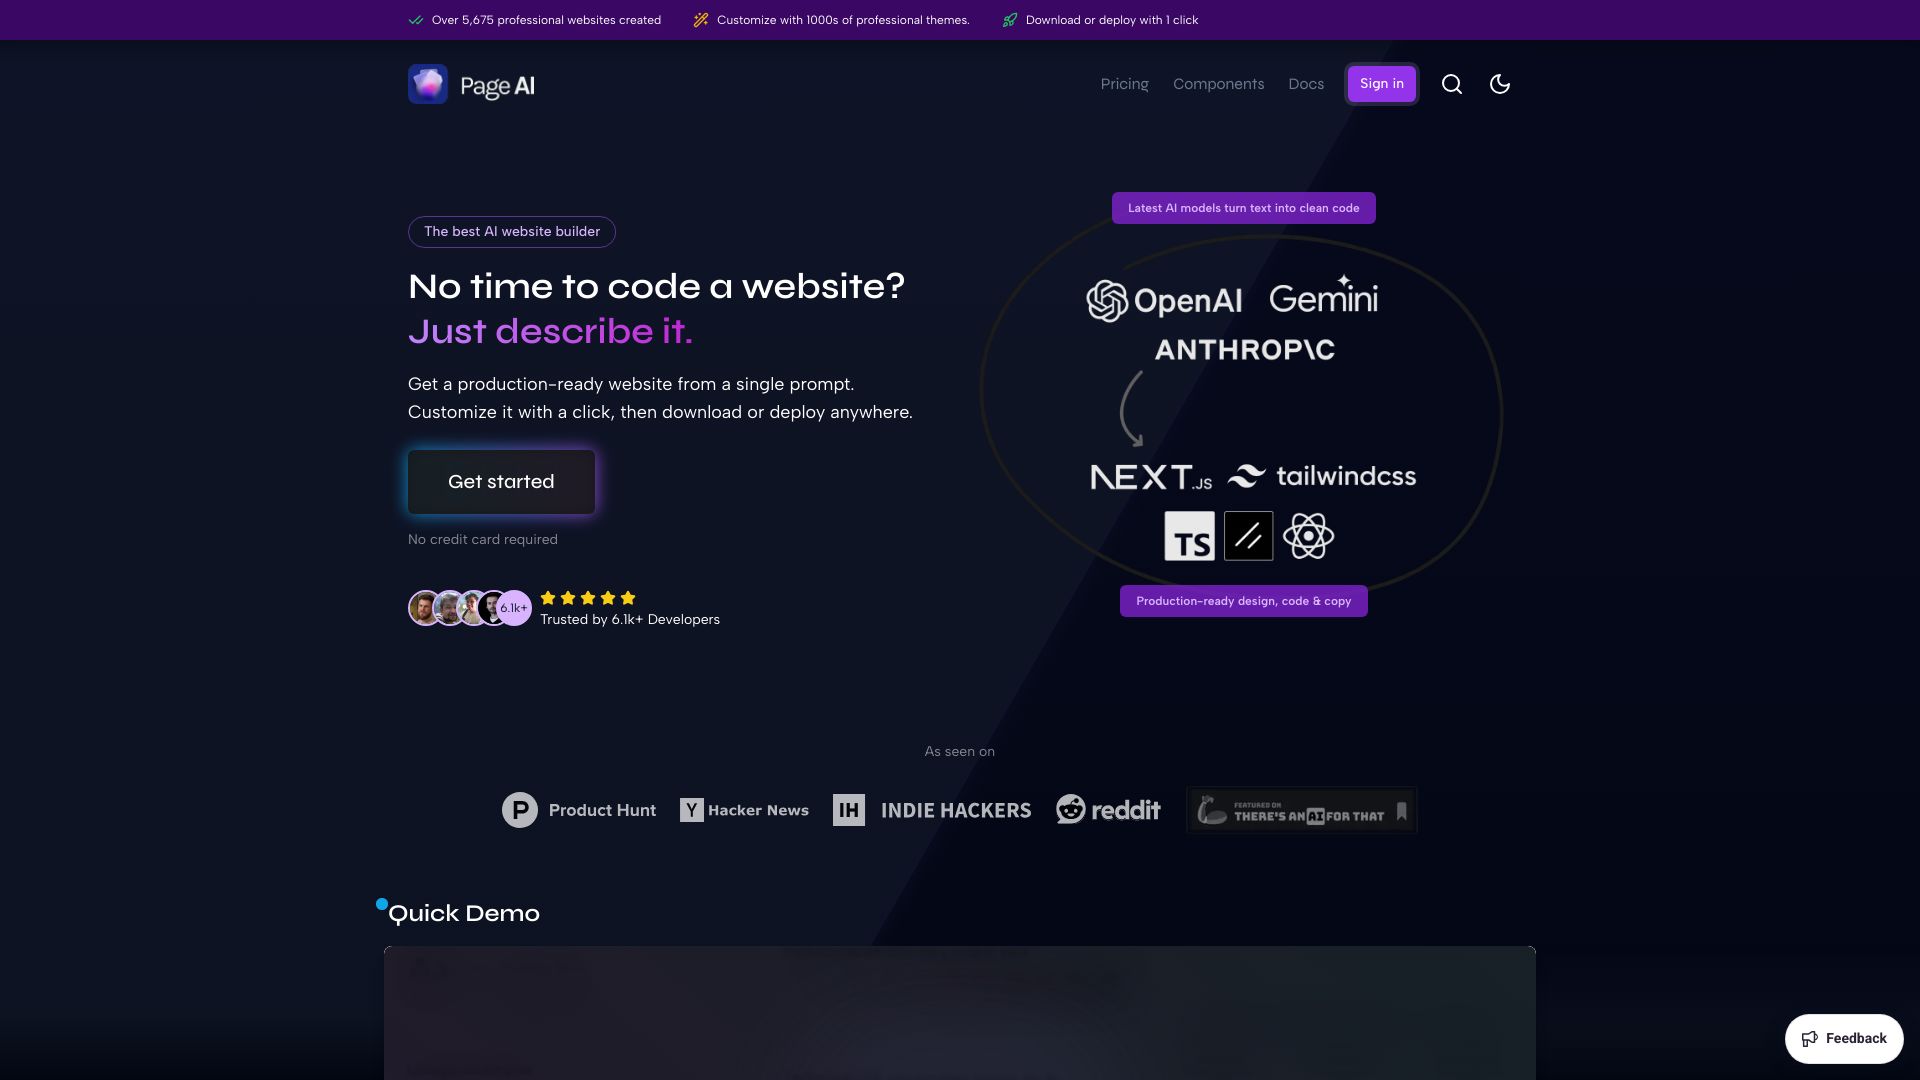Screen dimensions: 1920x1080
Task: Open the search magnifier icon
Action: click(1452, 84)
